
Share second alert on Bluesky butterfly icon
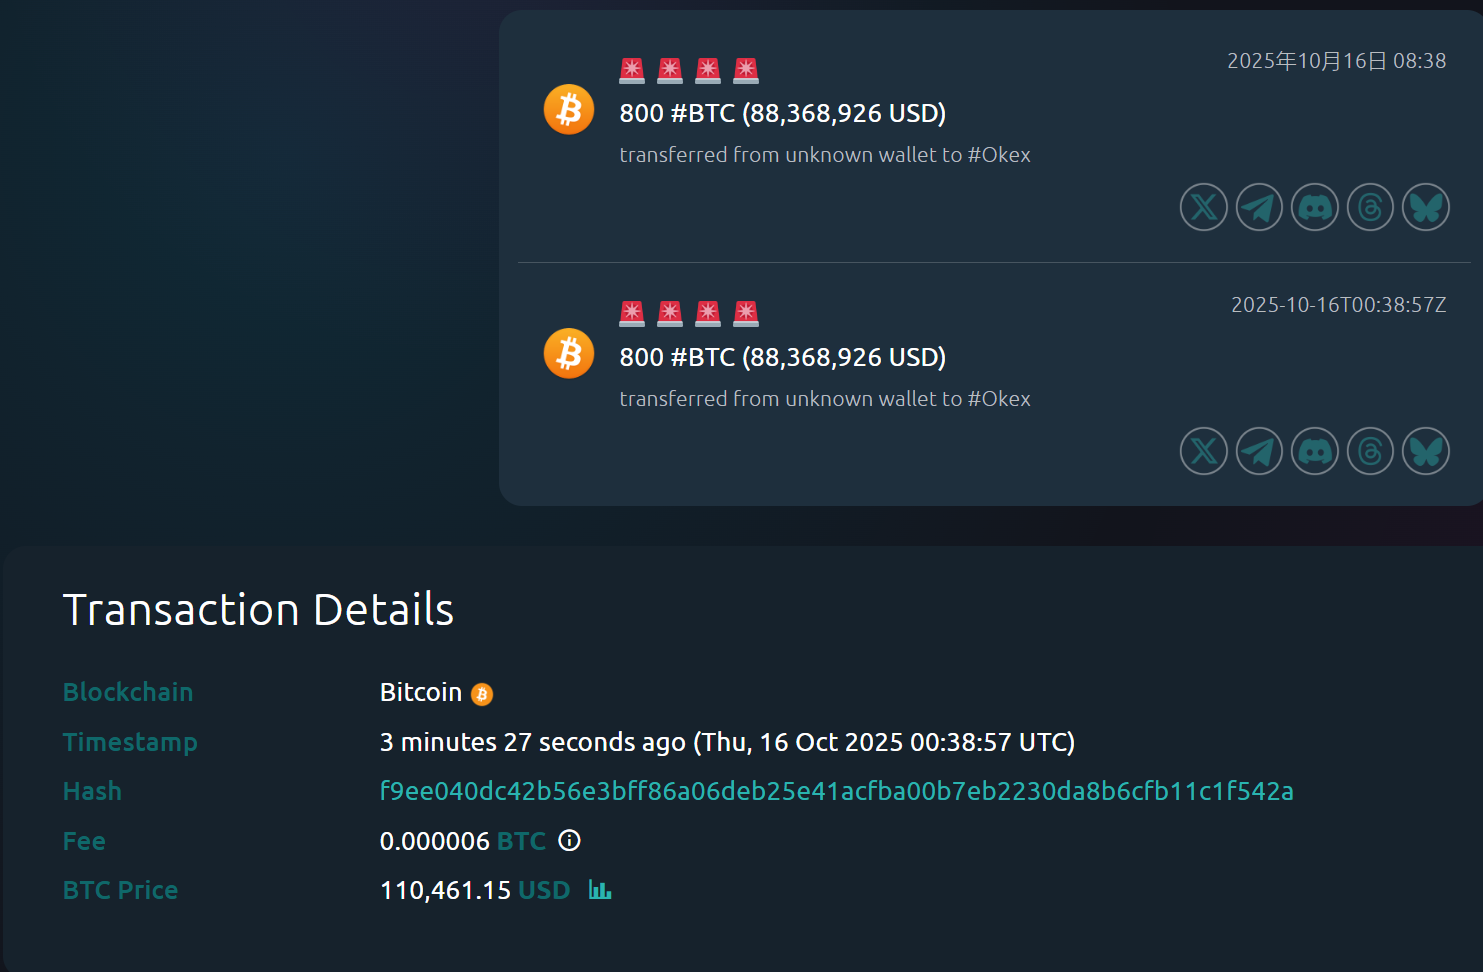(x=1425, y=451)
